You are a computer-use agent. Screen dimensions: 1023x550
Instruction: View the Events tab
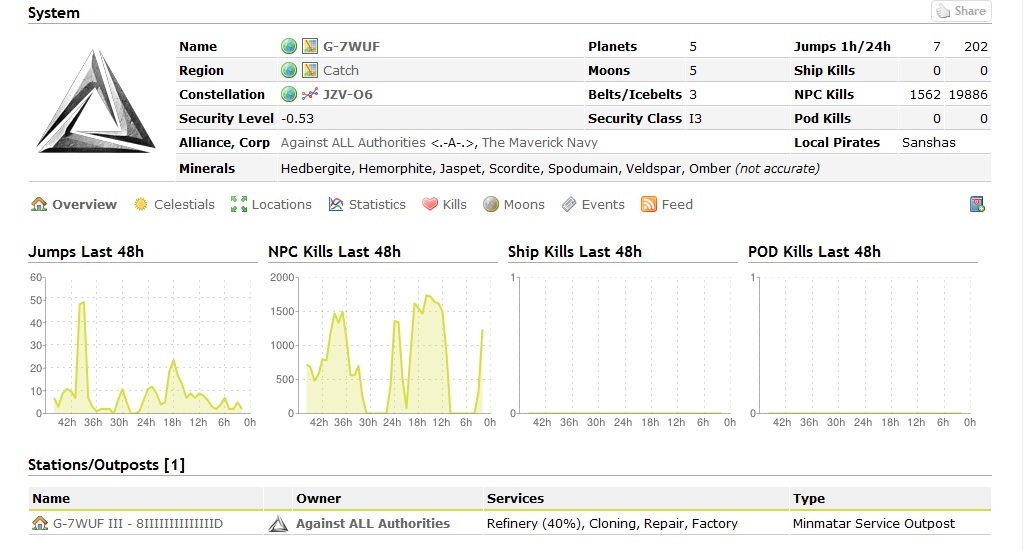click(593, 204)
